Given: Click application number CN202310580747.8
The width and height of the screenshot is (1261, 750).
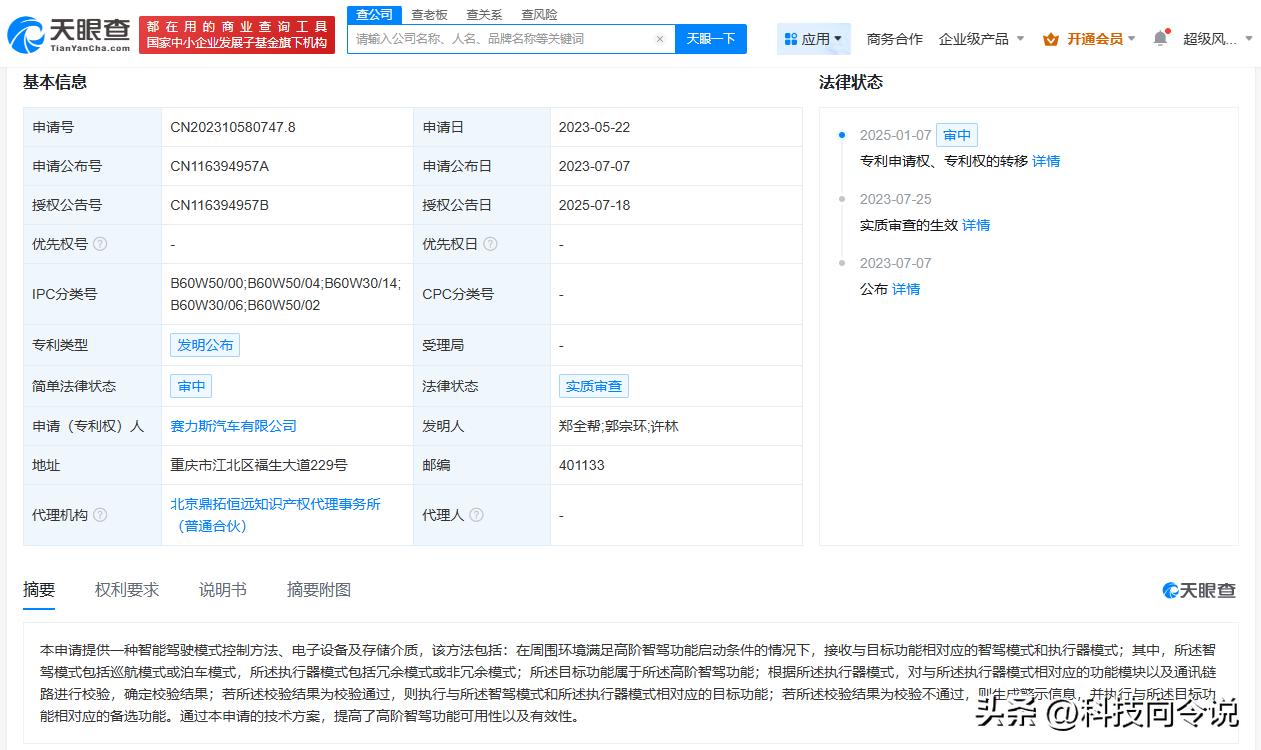Looking at the screenshot, I should point(233,127).
